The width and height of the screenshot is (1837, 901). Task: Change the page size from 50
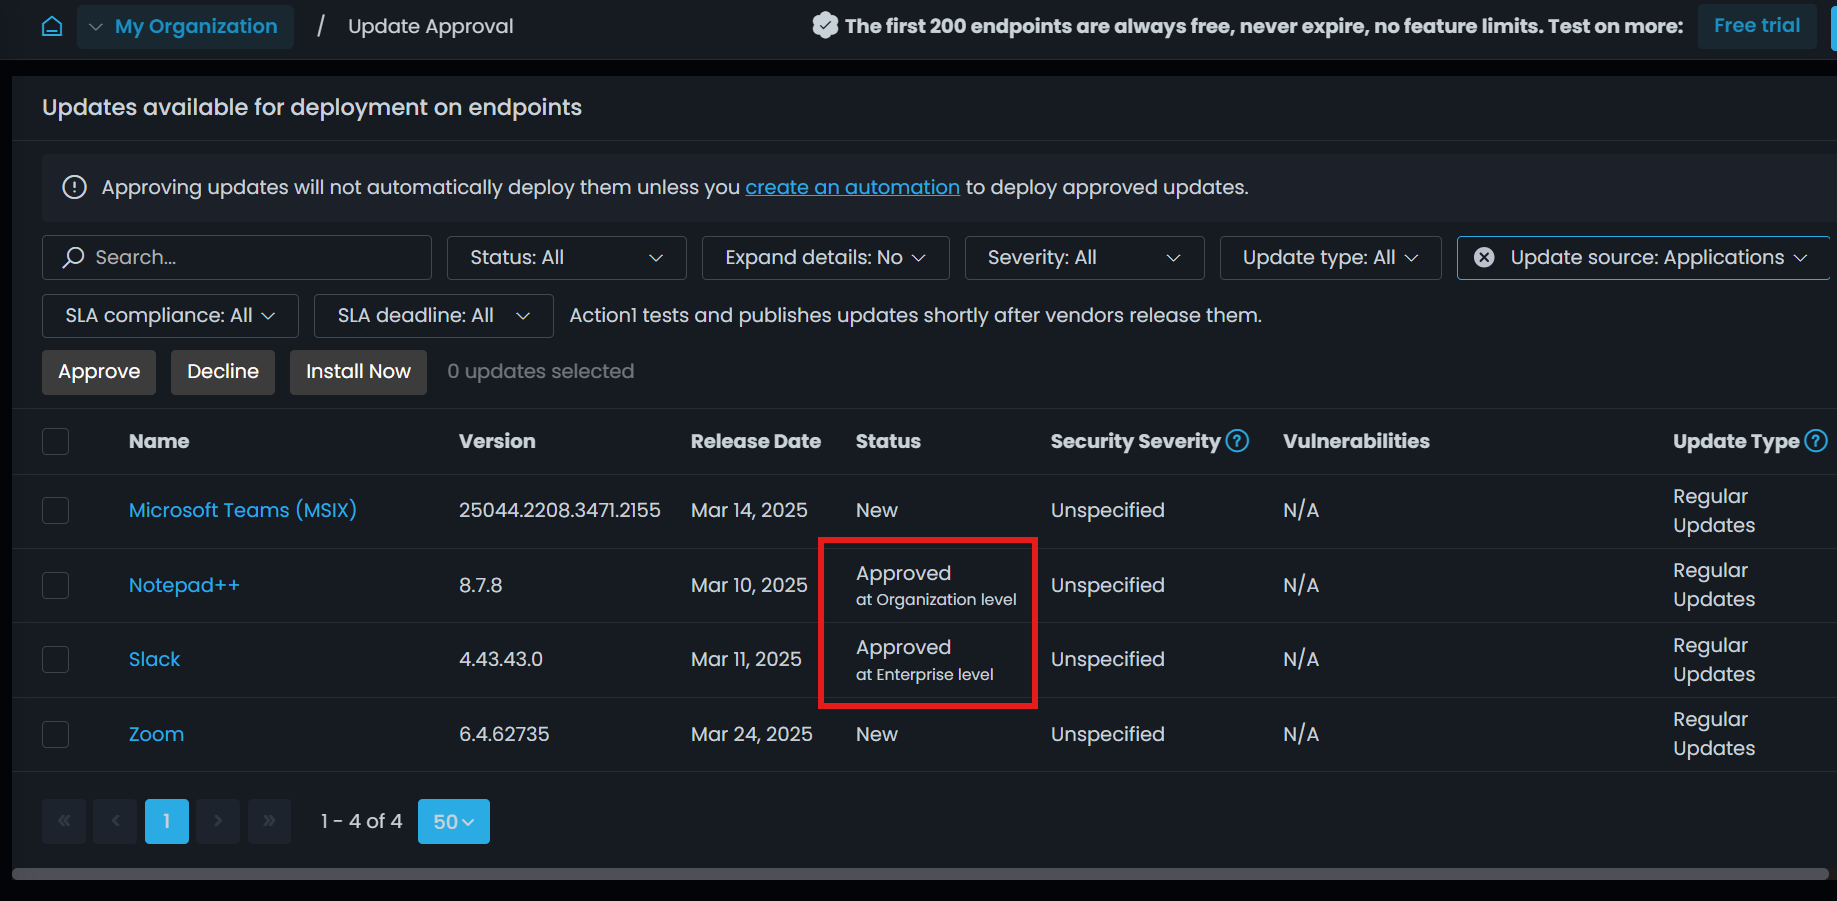pyautogui.click(x=453, y=821)
